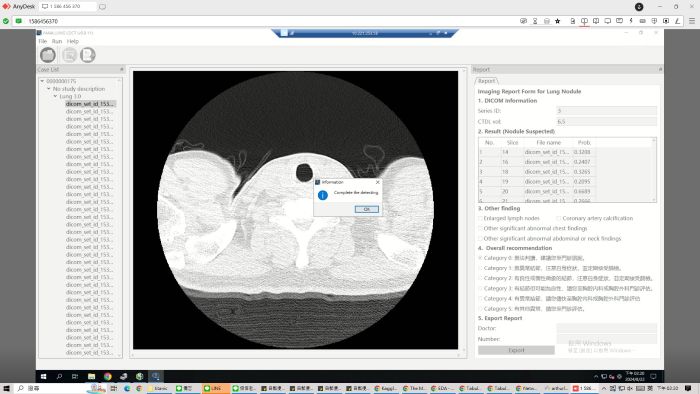Select the Category 3 recommendation radio button
700x394 pixels.
(480, 289)
